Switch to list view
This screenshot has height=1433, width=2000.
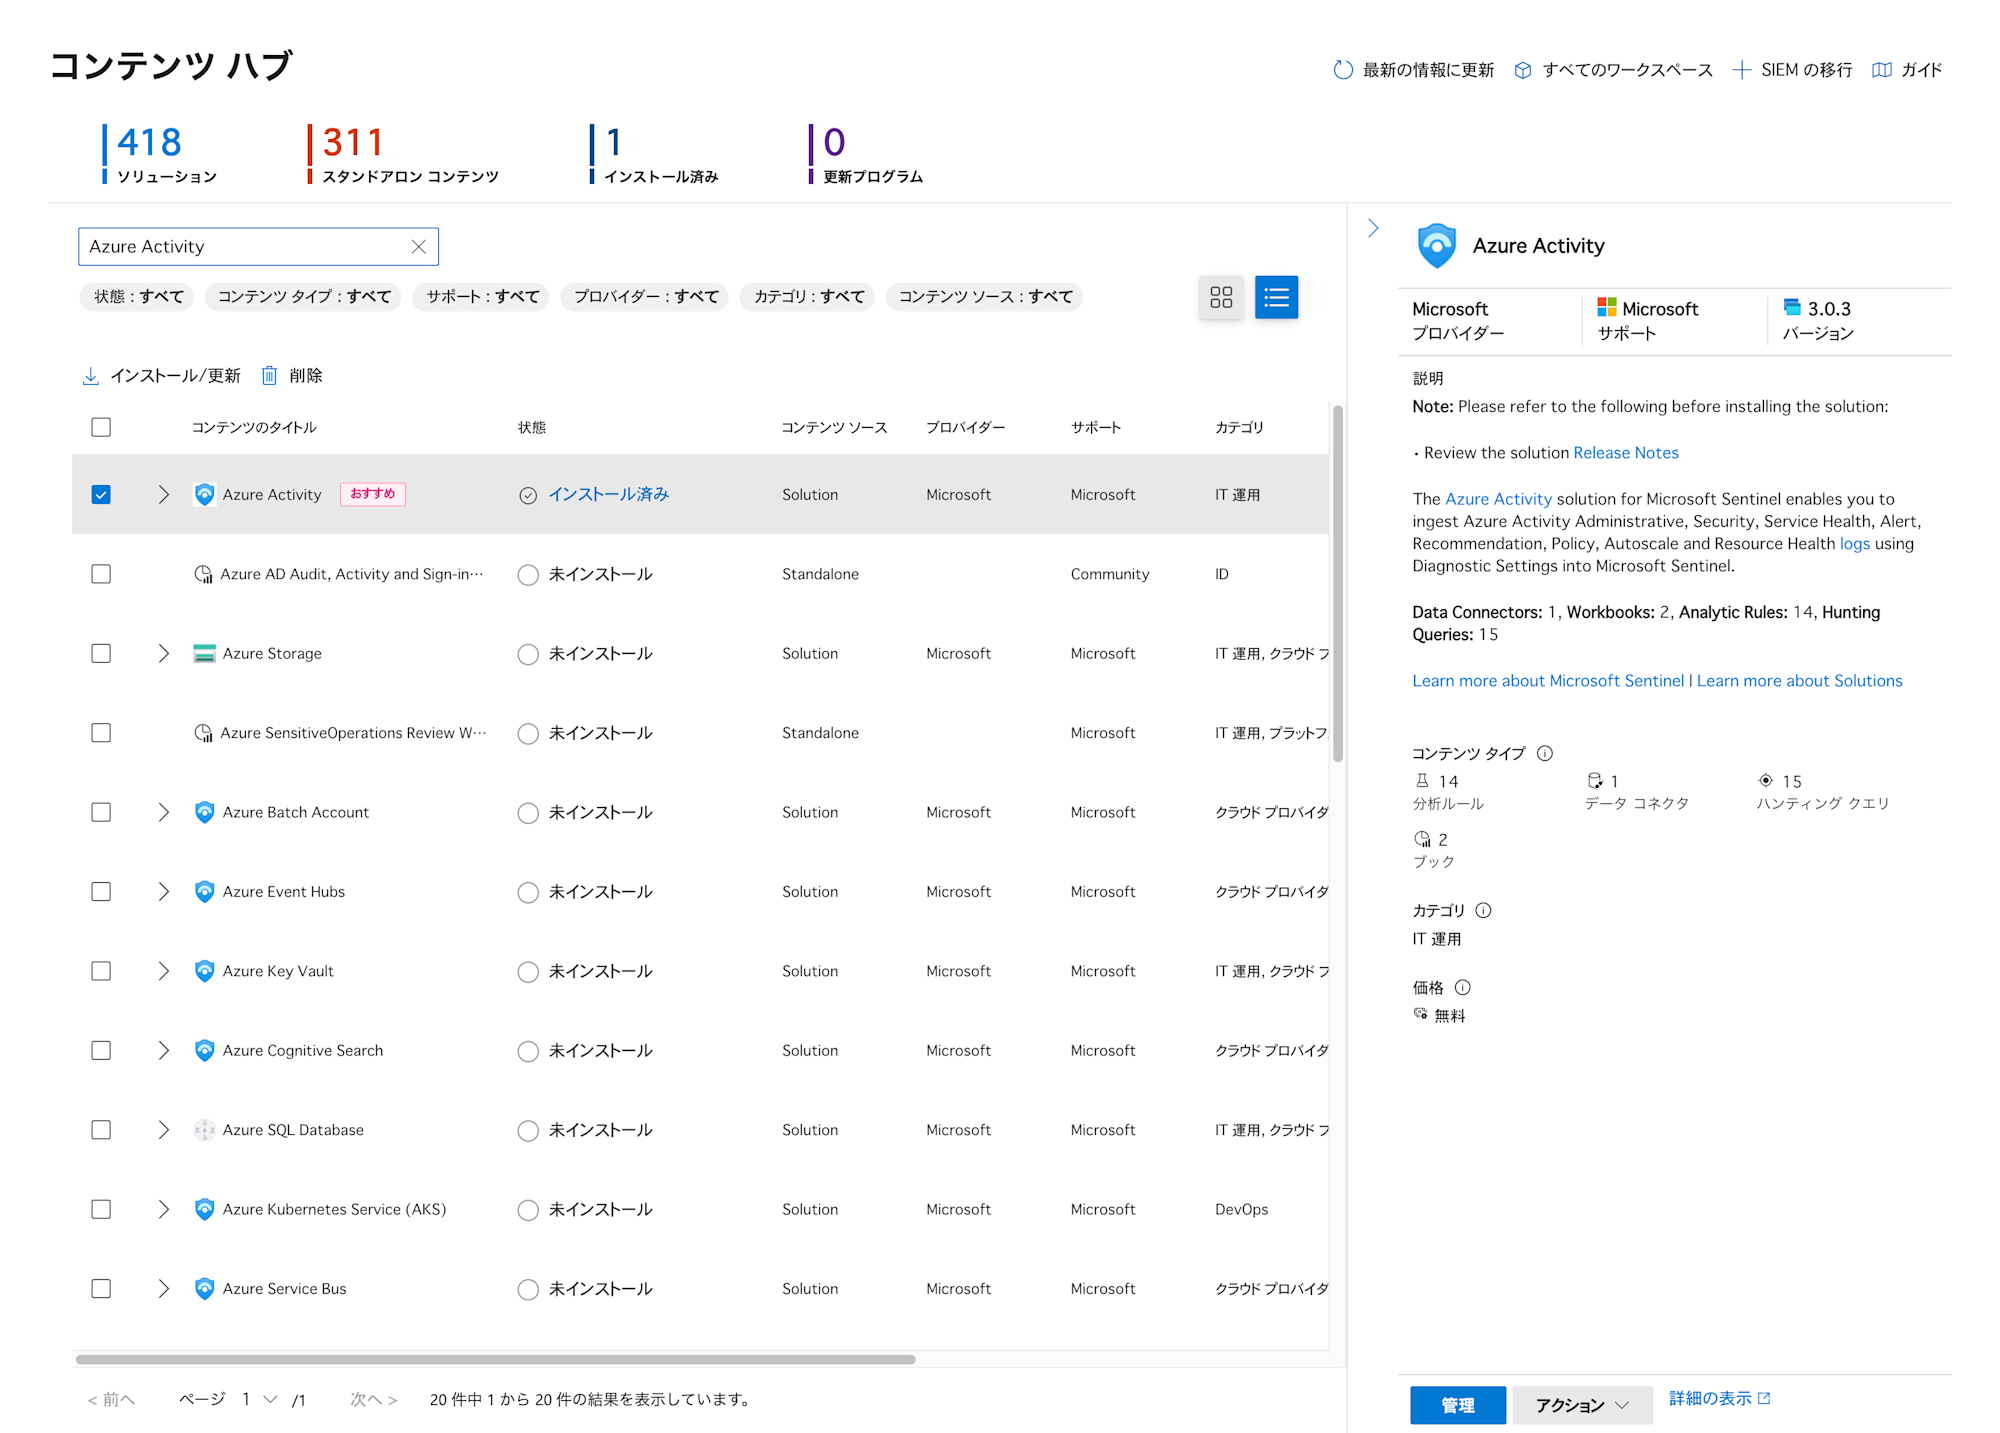[1276, 297]
